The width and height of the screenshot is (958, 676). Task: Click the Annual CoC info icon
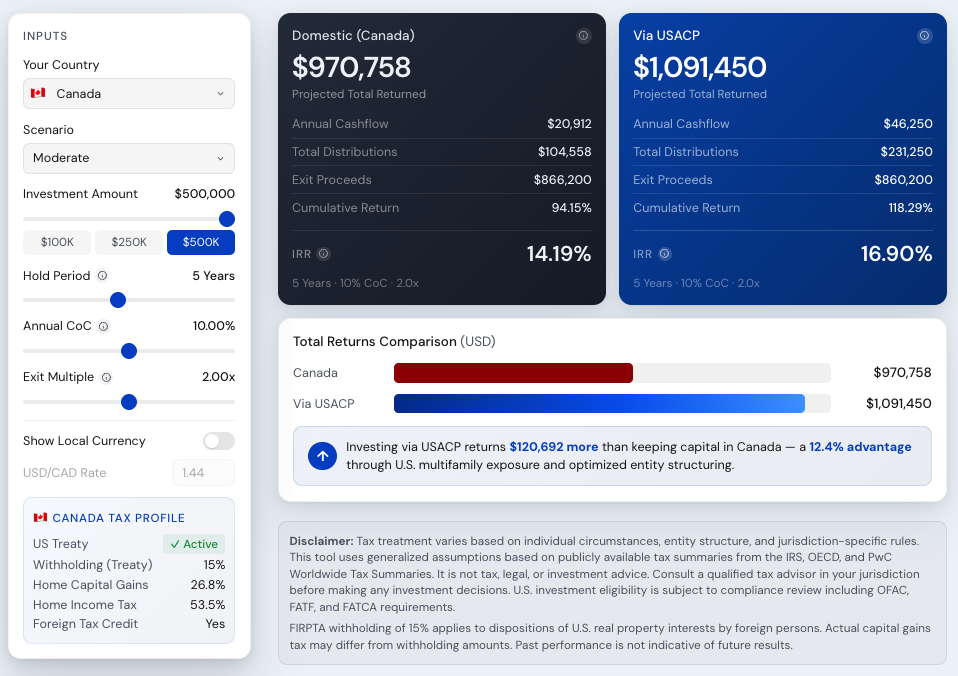104,326
